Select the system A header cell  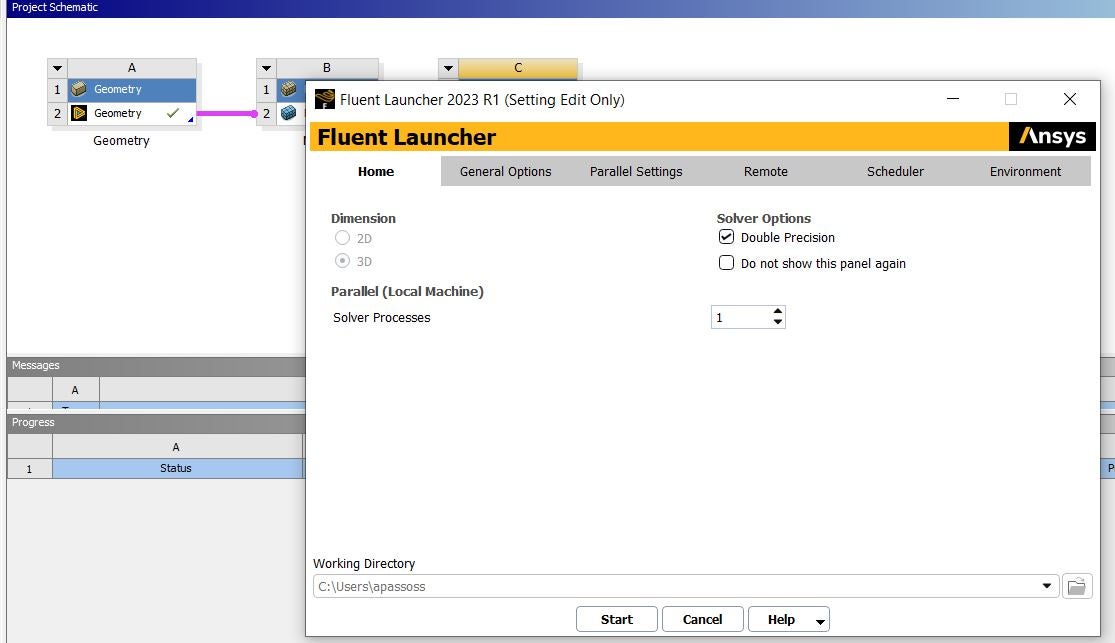132,68
